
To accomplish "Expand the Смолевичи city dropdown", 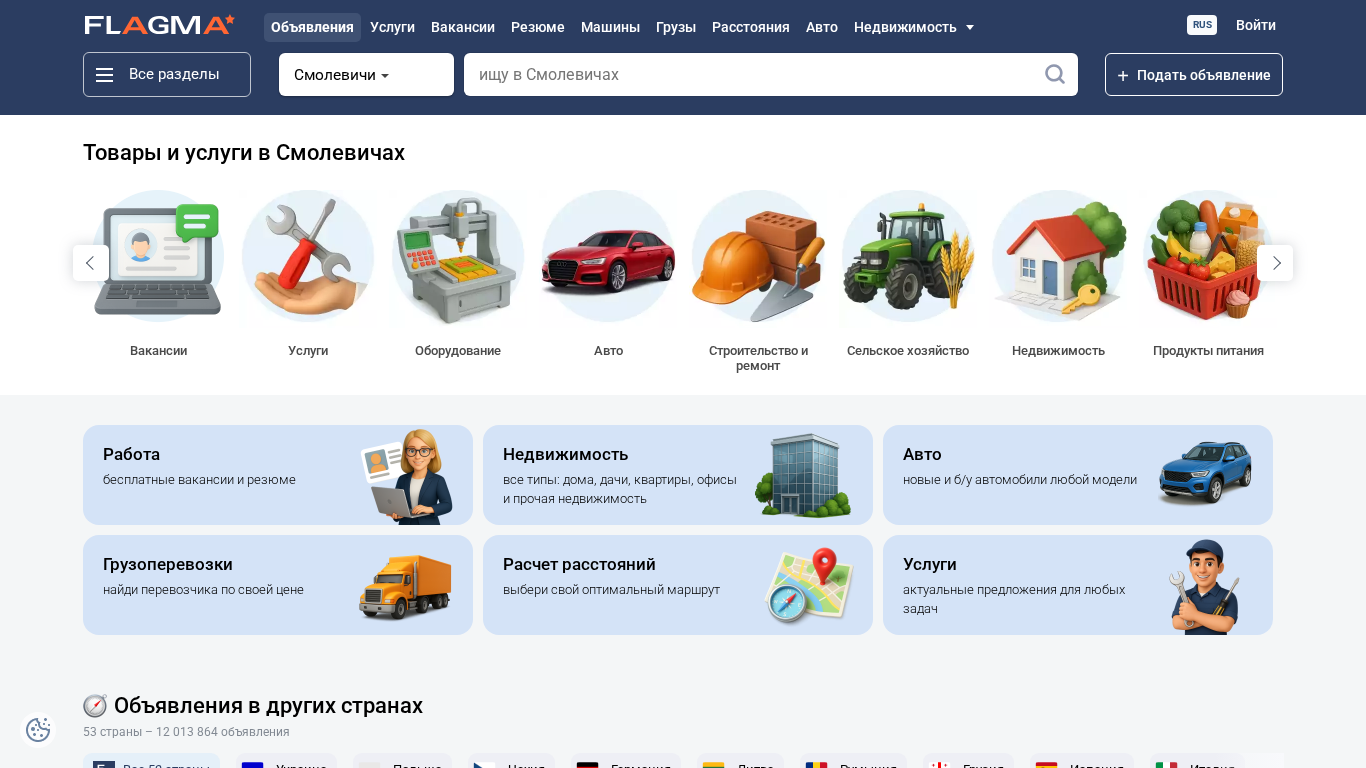I will click(366, 75).
